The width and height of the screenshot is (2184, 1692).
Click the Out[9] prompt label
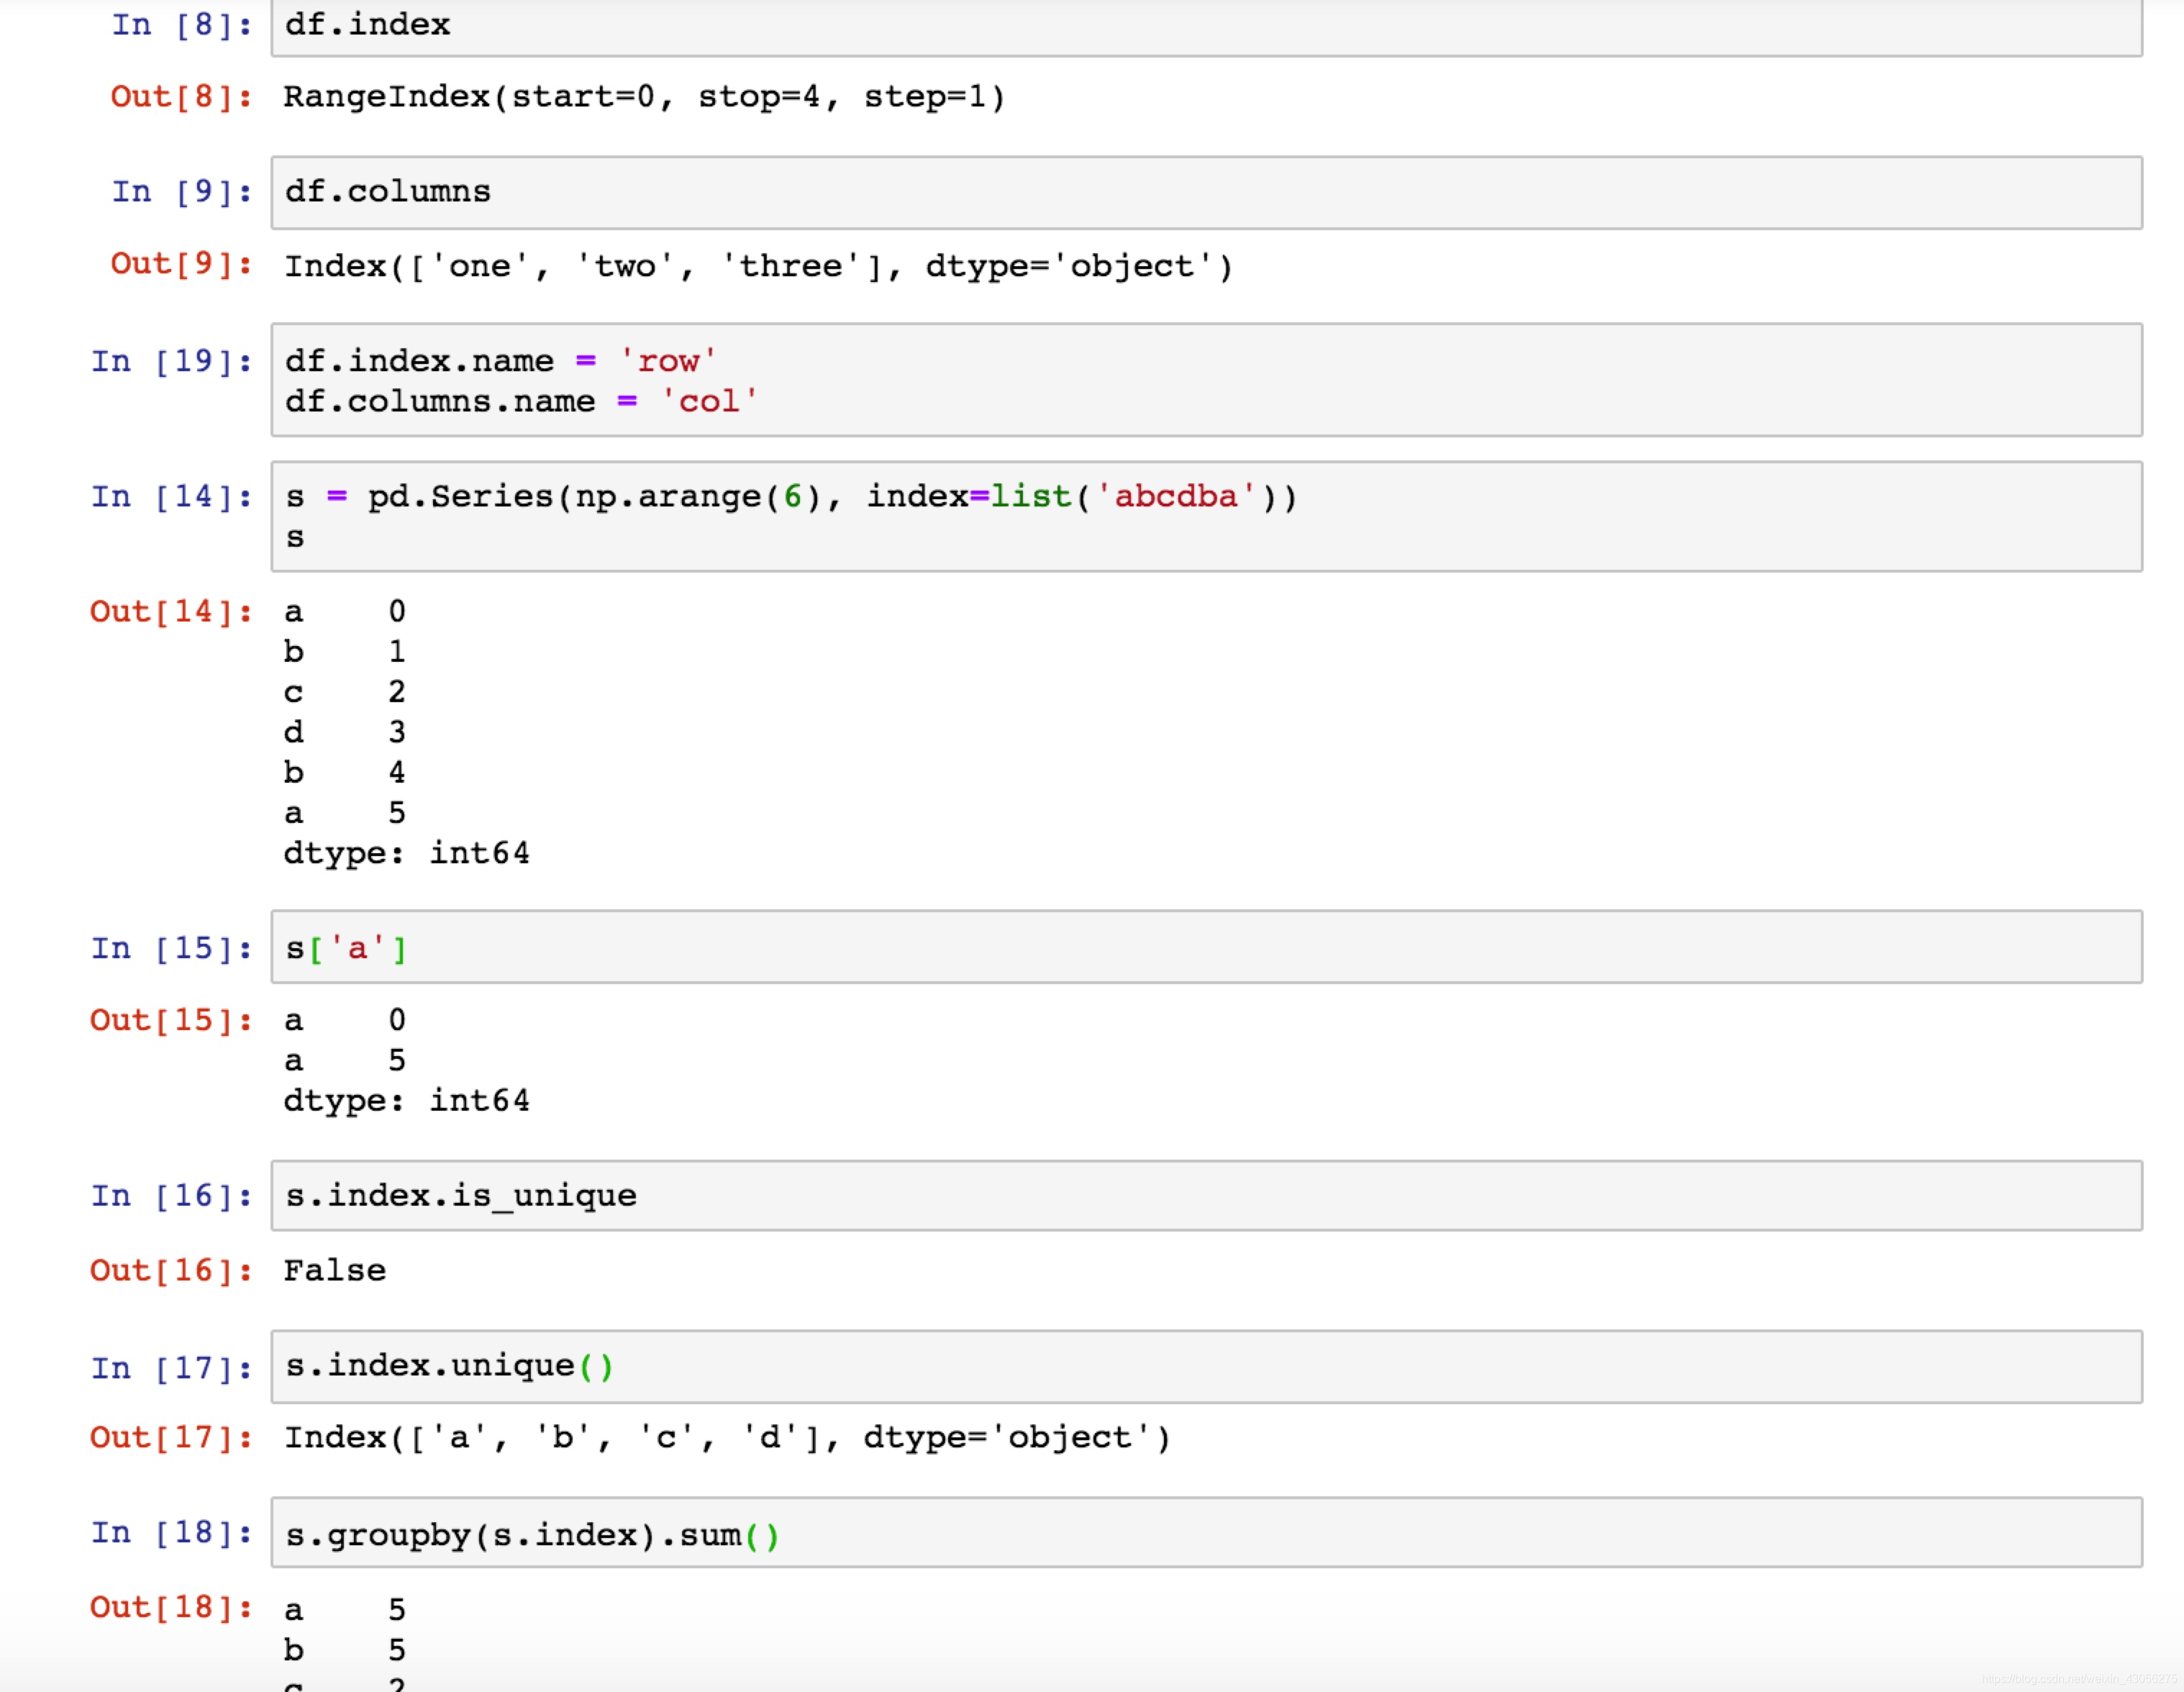[181, 264]
